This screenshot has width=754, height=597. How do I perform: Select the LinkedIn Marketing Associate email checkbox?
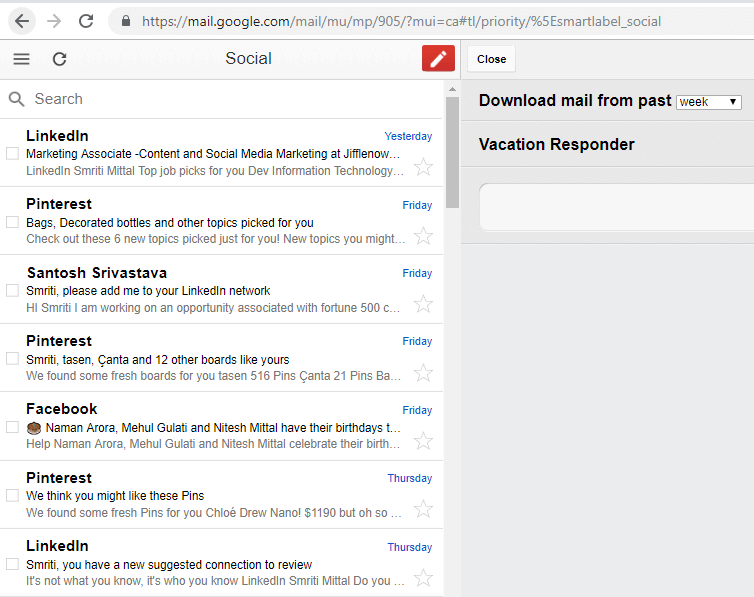point(13,153)
